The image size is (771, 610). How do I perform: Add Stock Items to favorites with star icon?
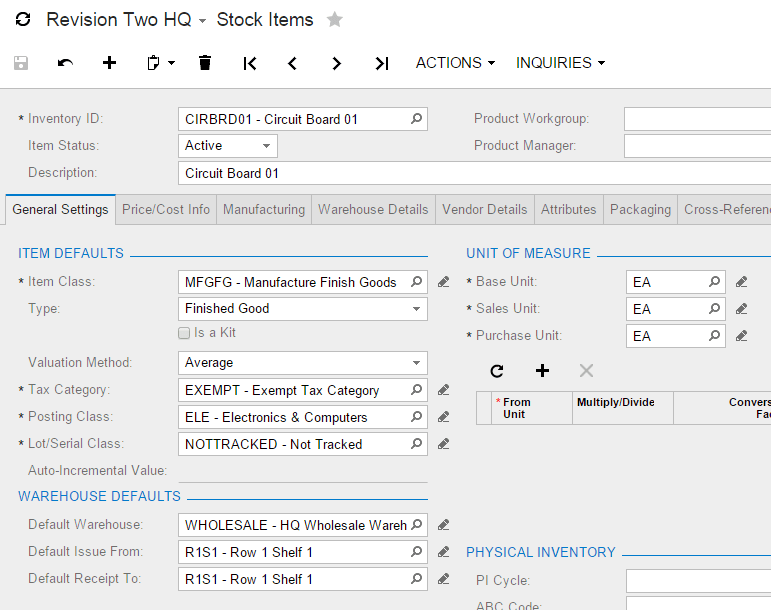click(x=335, y=20)
